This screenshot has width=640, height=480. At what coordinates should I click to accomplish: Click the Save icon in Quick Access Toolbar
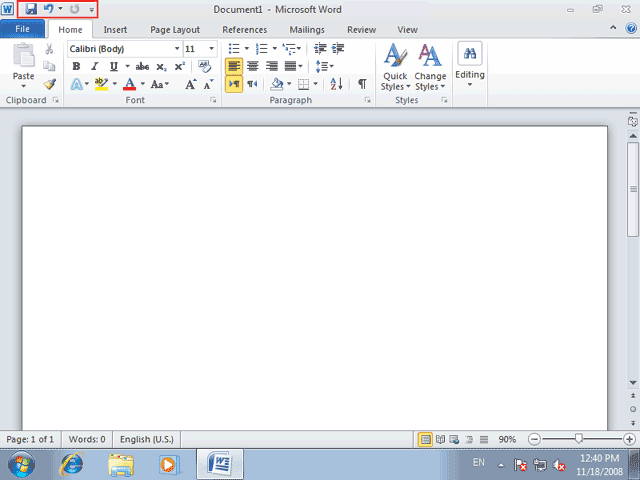(31, 9)
